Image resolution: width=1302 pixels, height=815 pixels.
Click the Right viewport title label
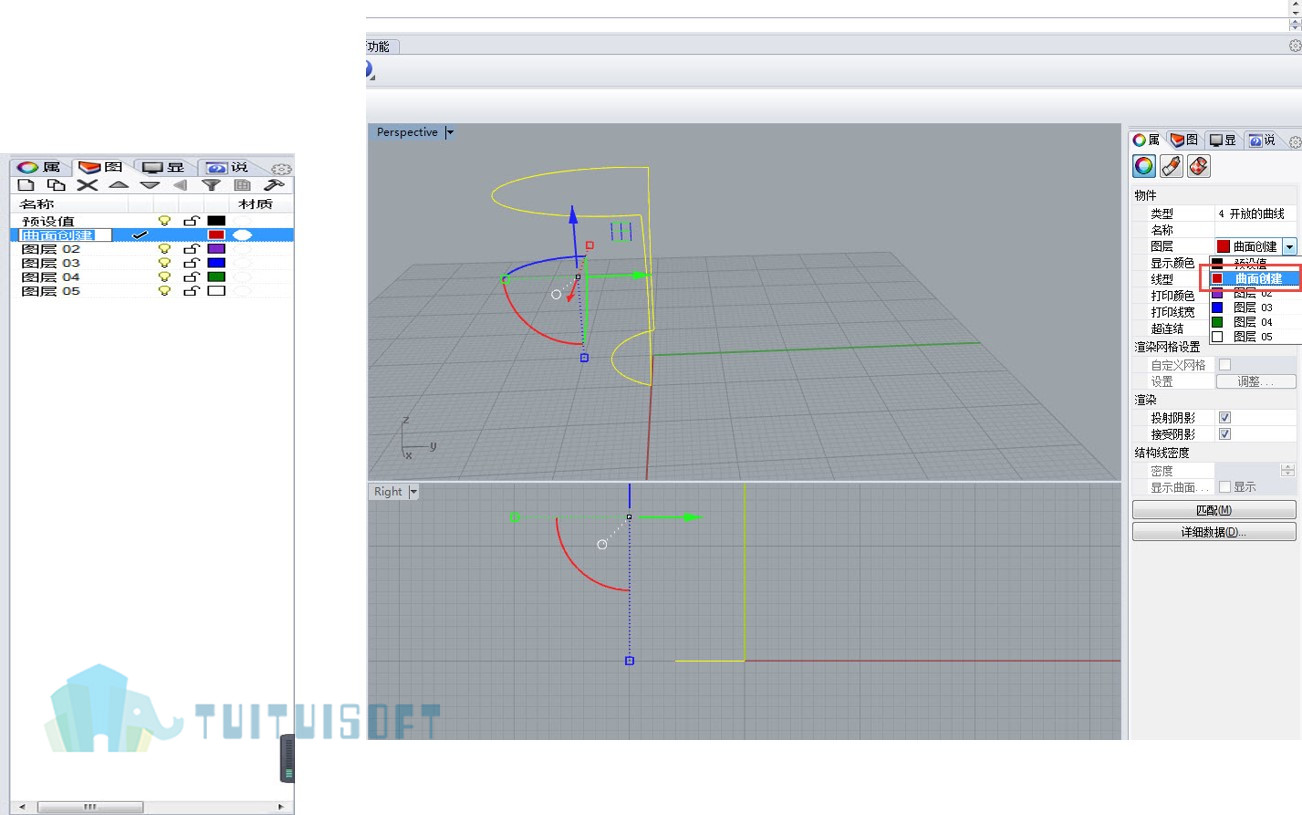388,492
